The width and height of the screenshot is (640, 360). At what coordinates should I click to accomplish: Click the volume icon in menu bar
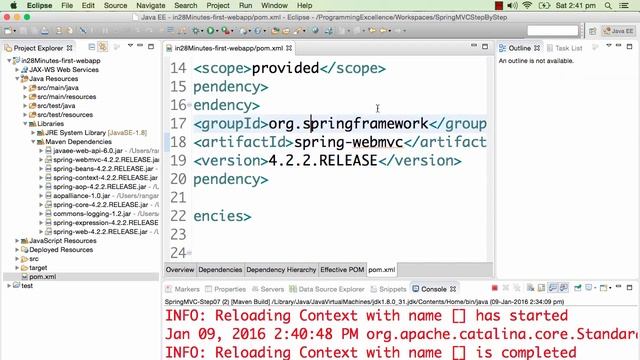point(512,6)
